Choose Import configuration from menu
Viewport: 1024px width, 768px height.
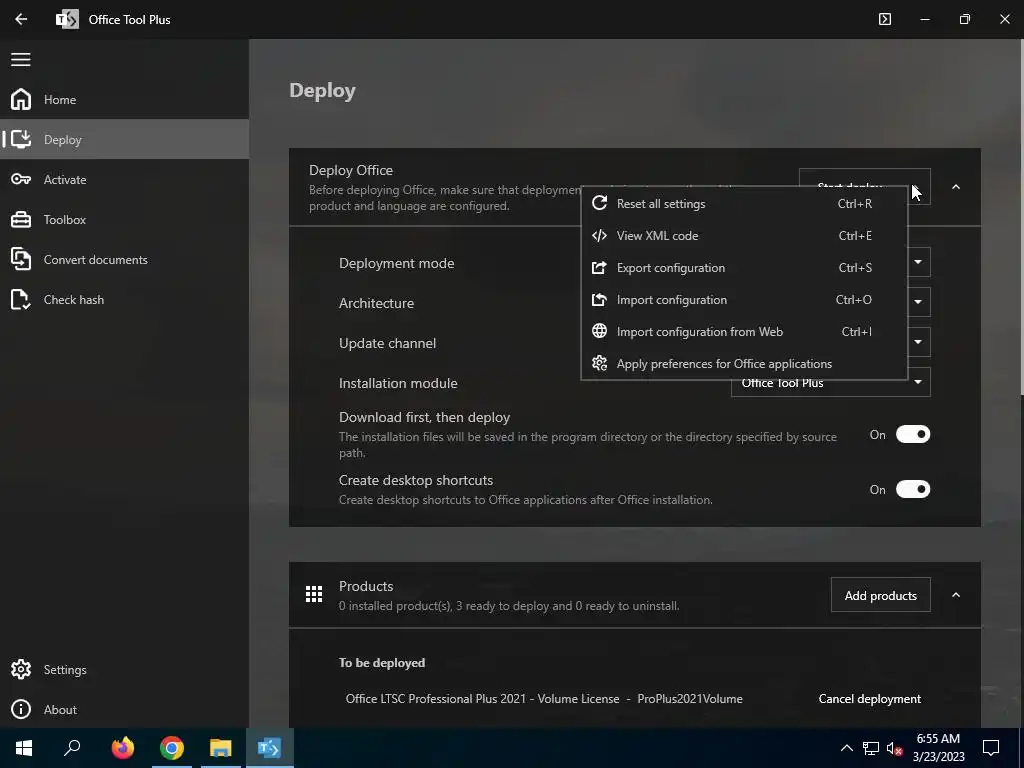click(744, 299)
